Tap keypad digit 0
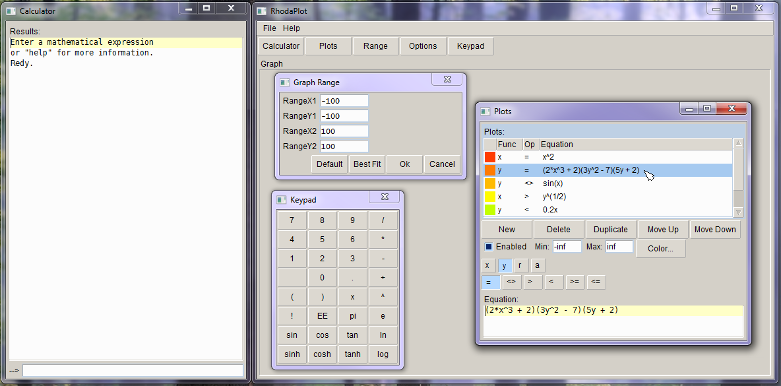The height and width of the screenshot is (386, 781). pyautogui.click(x=322, y=277)
